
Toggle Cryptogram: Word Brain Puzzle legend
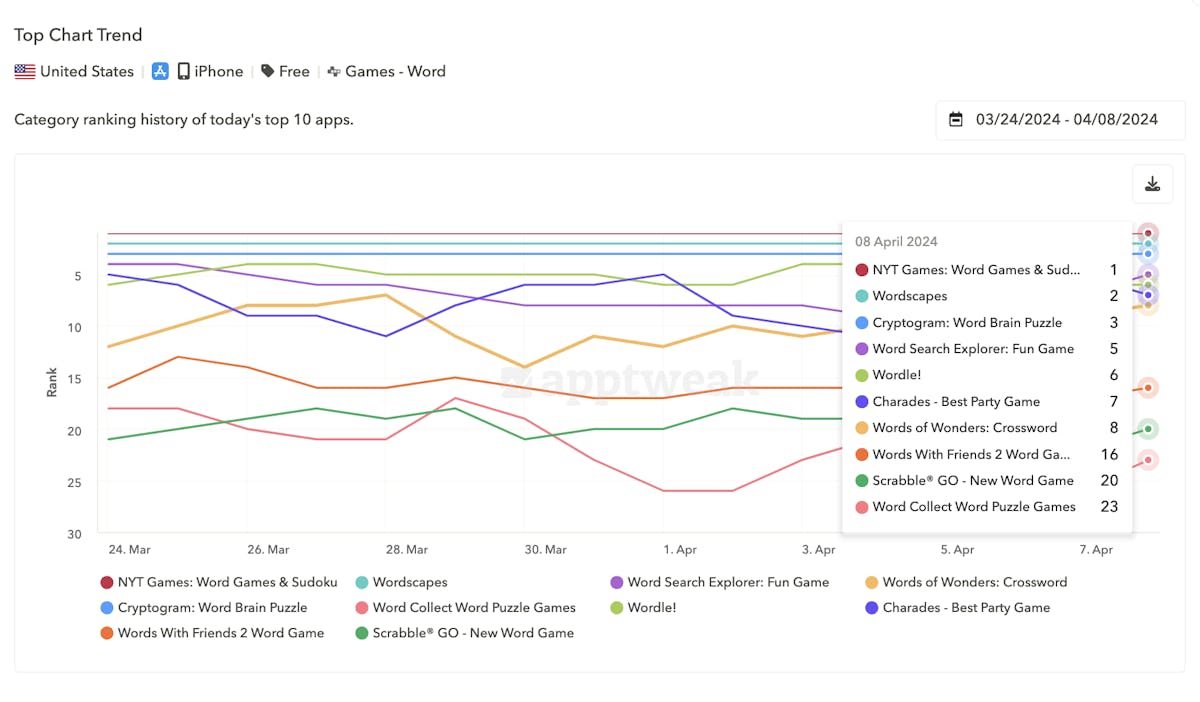(x=204, y=608)
